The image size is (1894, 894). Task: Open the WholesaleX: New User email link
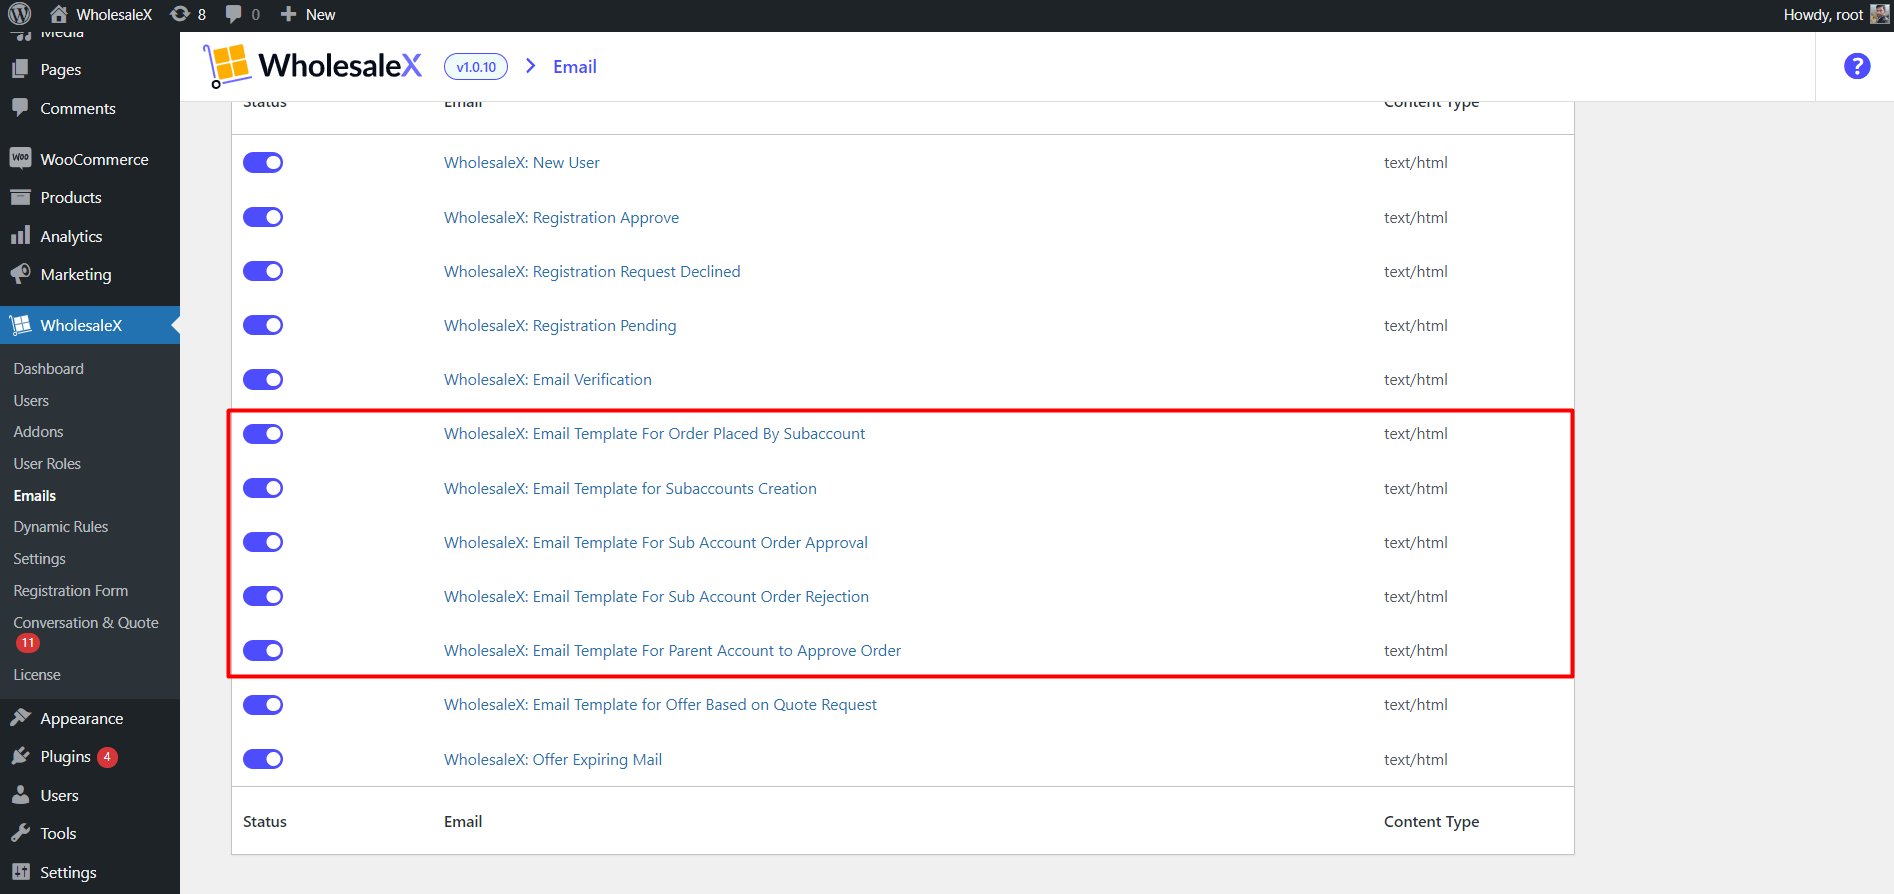click(x=522, y=162)
